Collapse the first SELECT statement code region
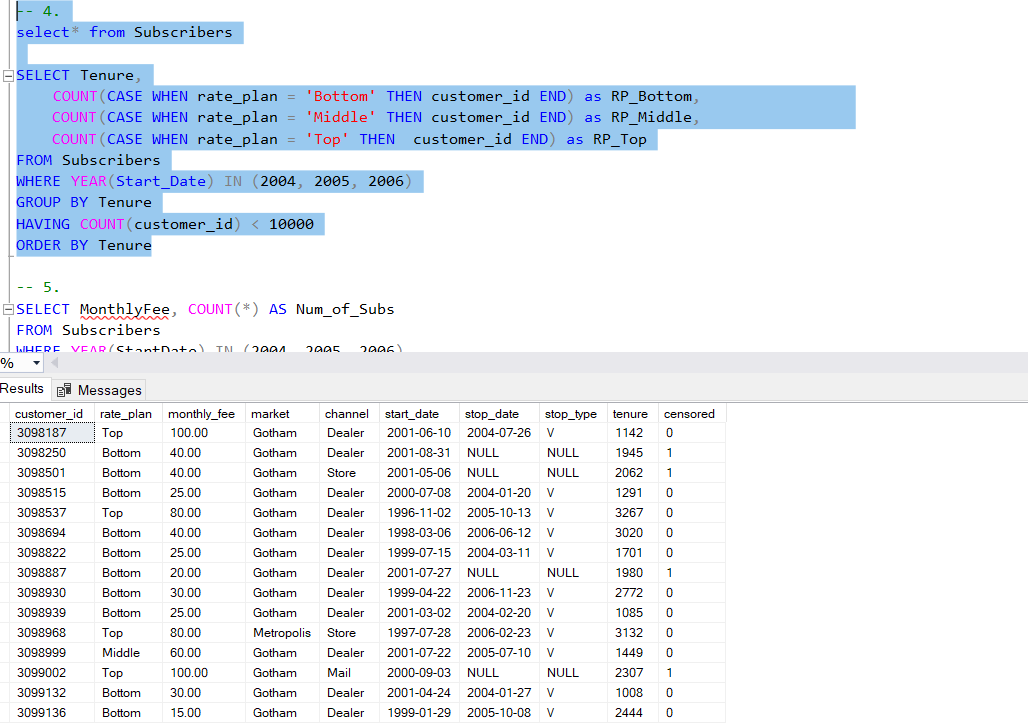The height and width of the screenshot is (723, 1028). 6,75
